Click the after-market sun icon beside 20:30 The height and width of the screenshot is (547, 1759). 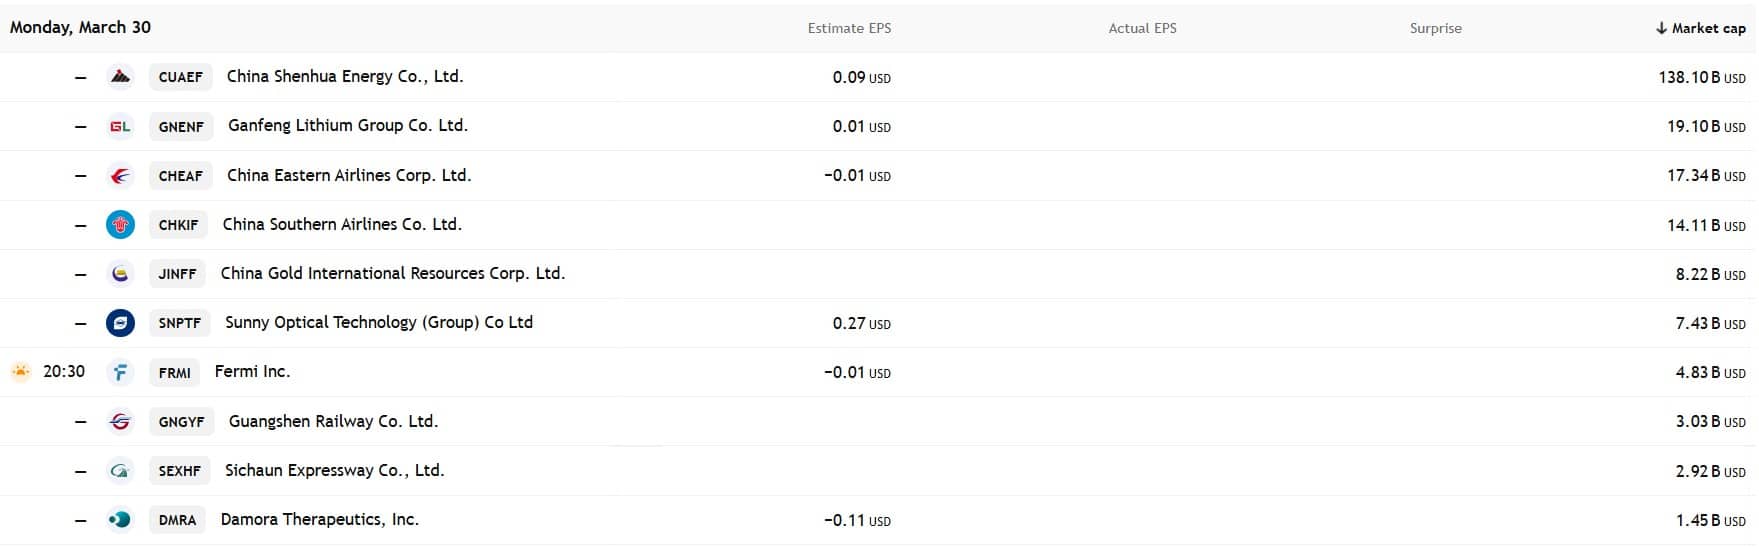(x=20, y=372)
